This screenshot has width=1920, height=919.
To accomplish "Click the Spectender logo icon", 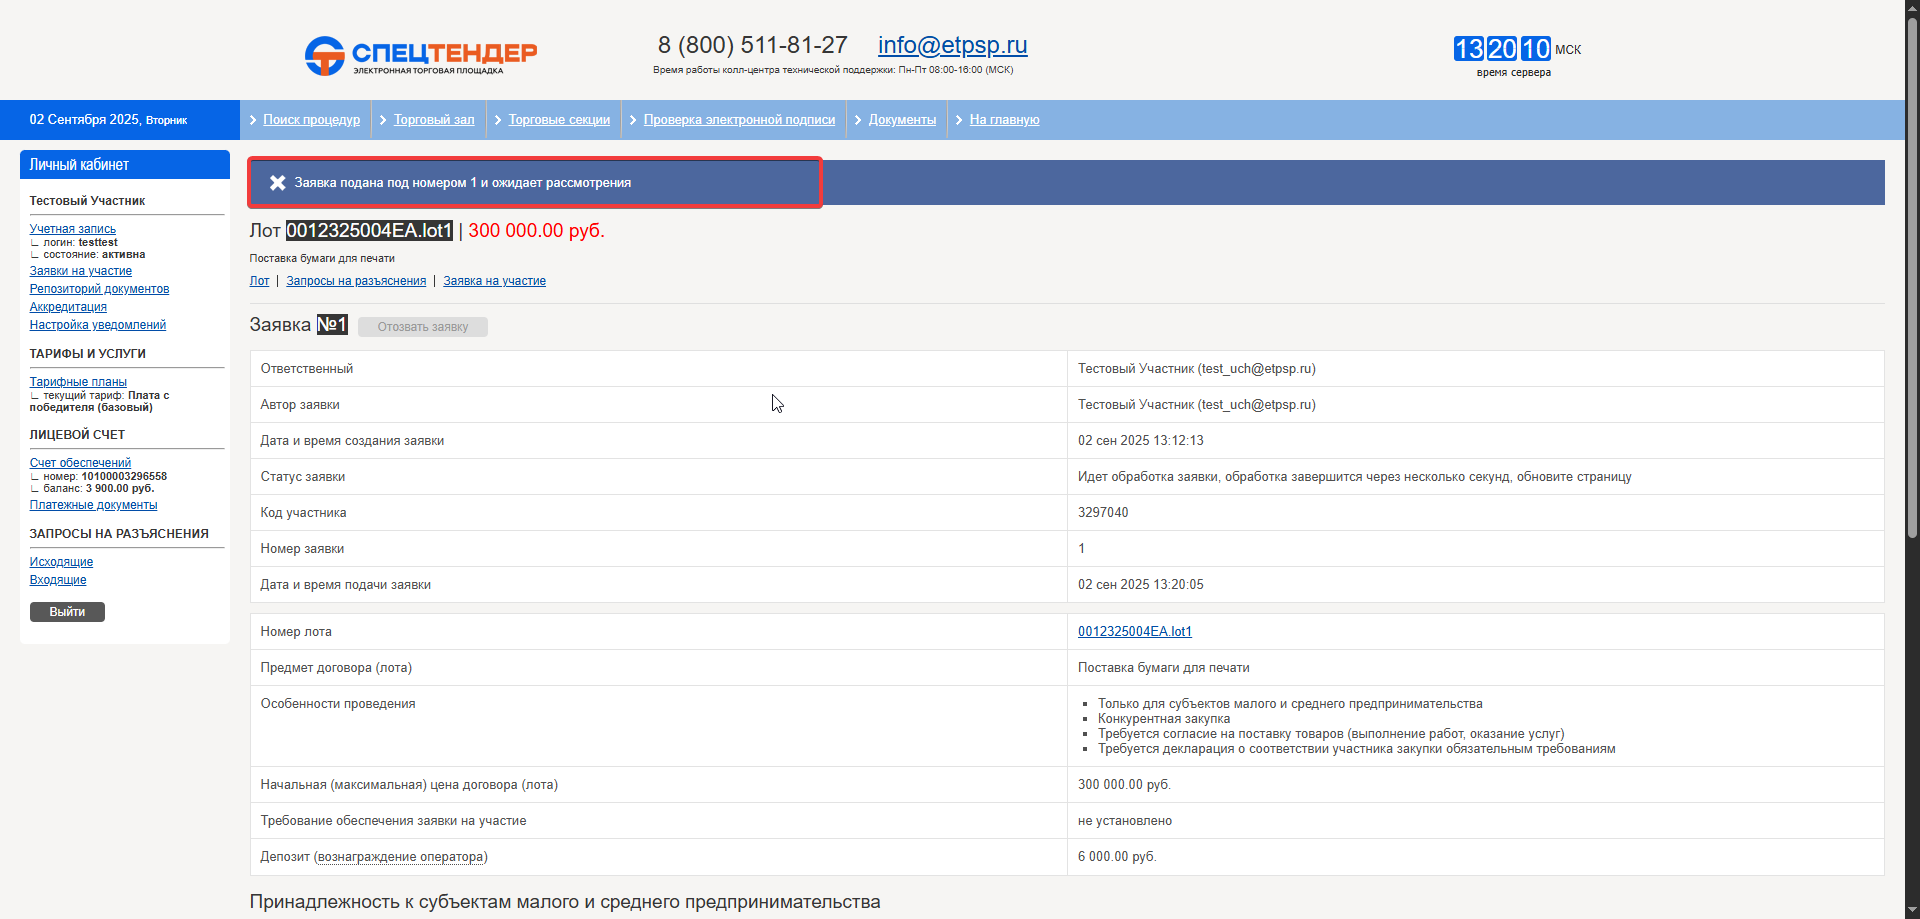I will pos(325,56).
